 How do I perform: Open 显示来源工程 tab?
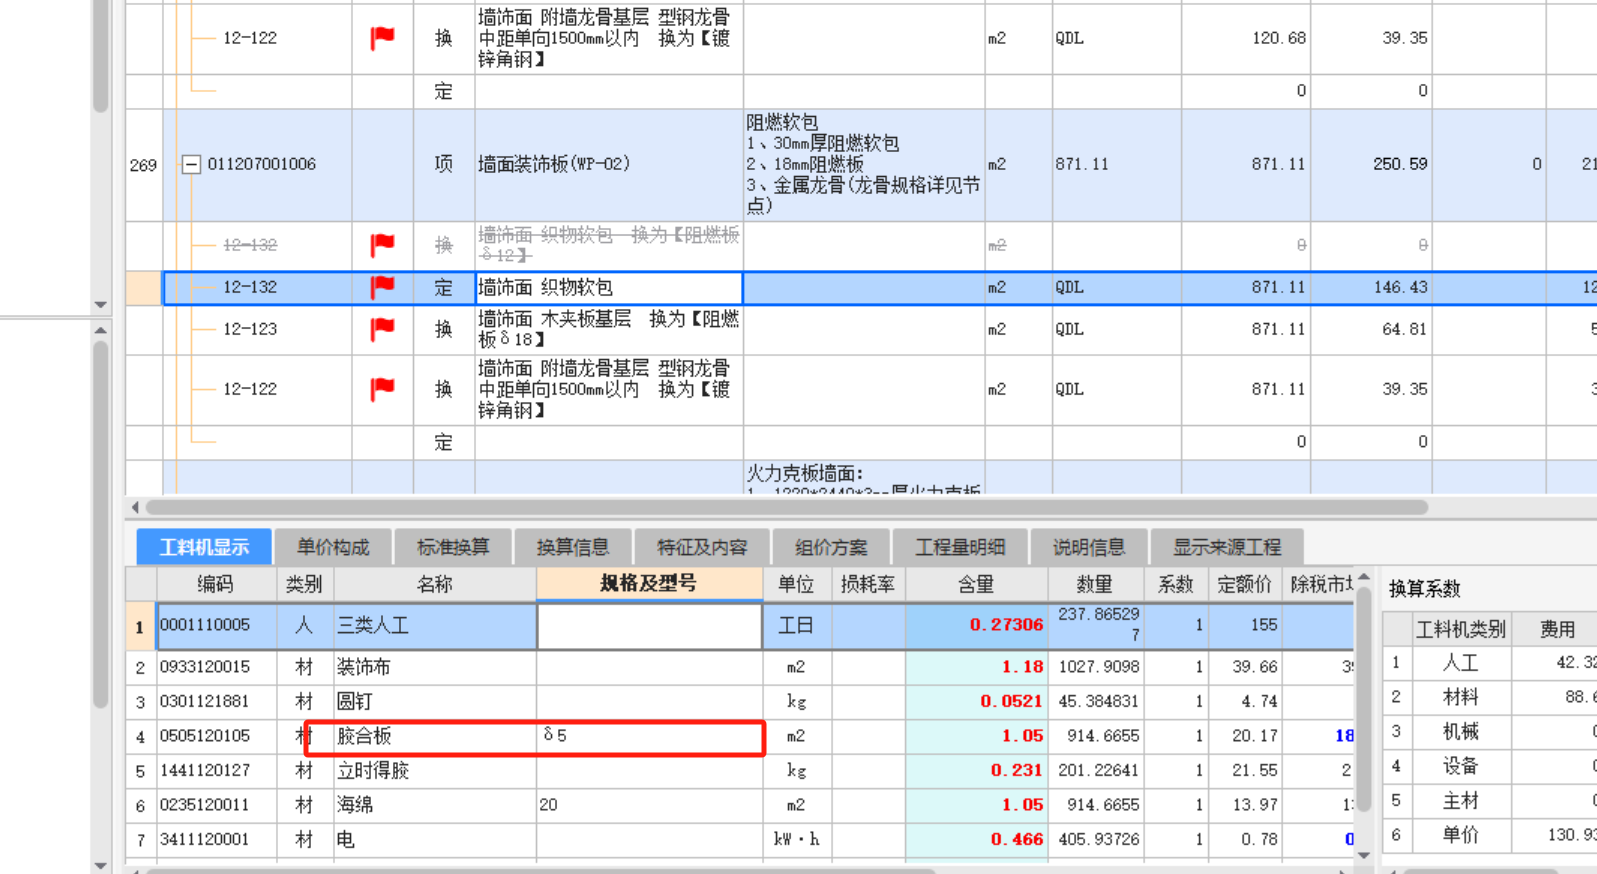pos(1227,547)
